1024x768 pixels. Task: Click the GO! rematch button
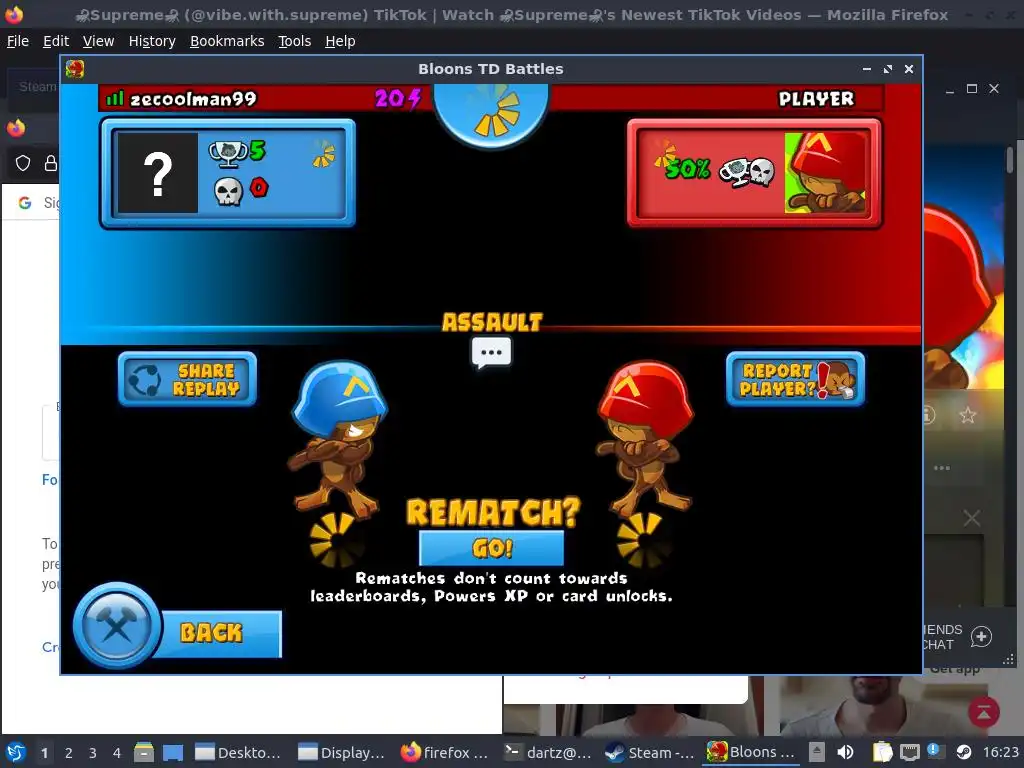491,547
